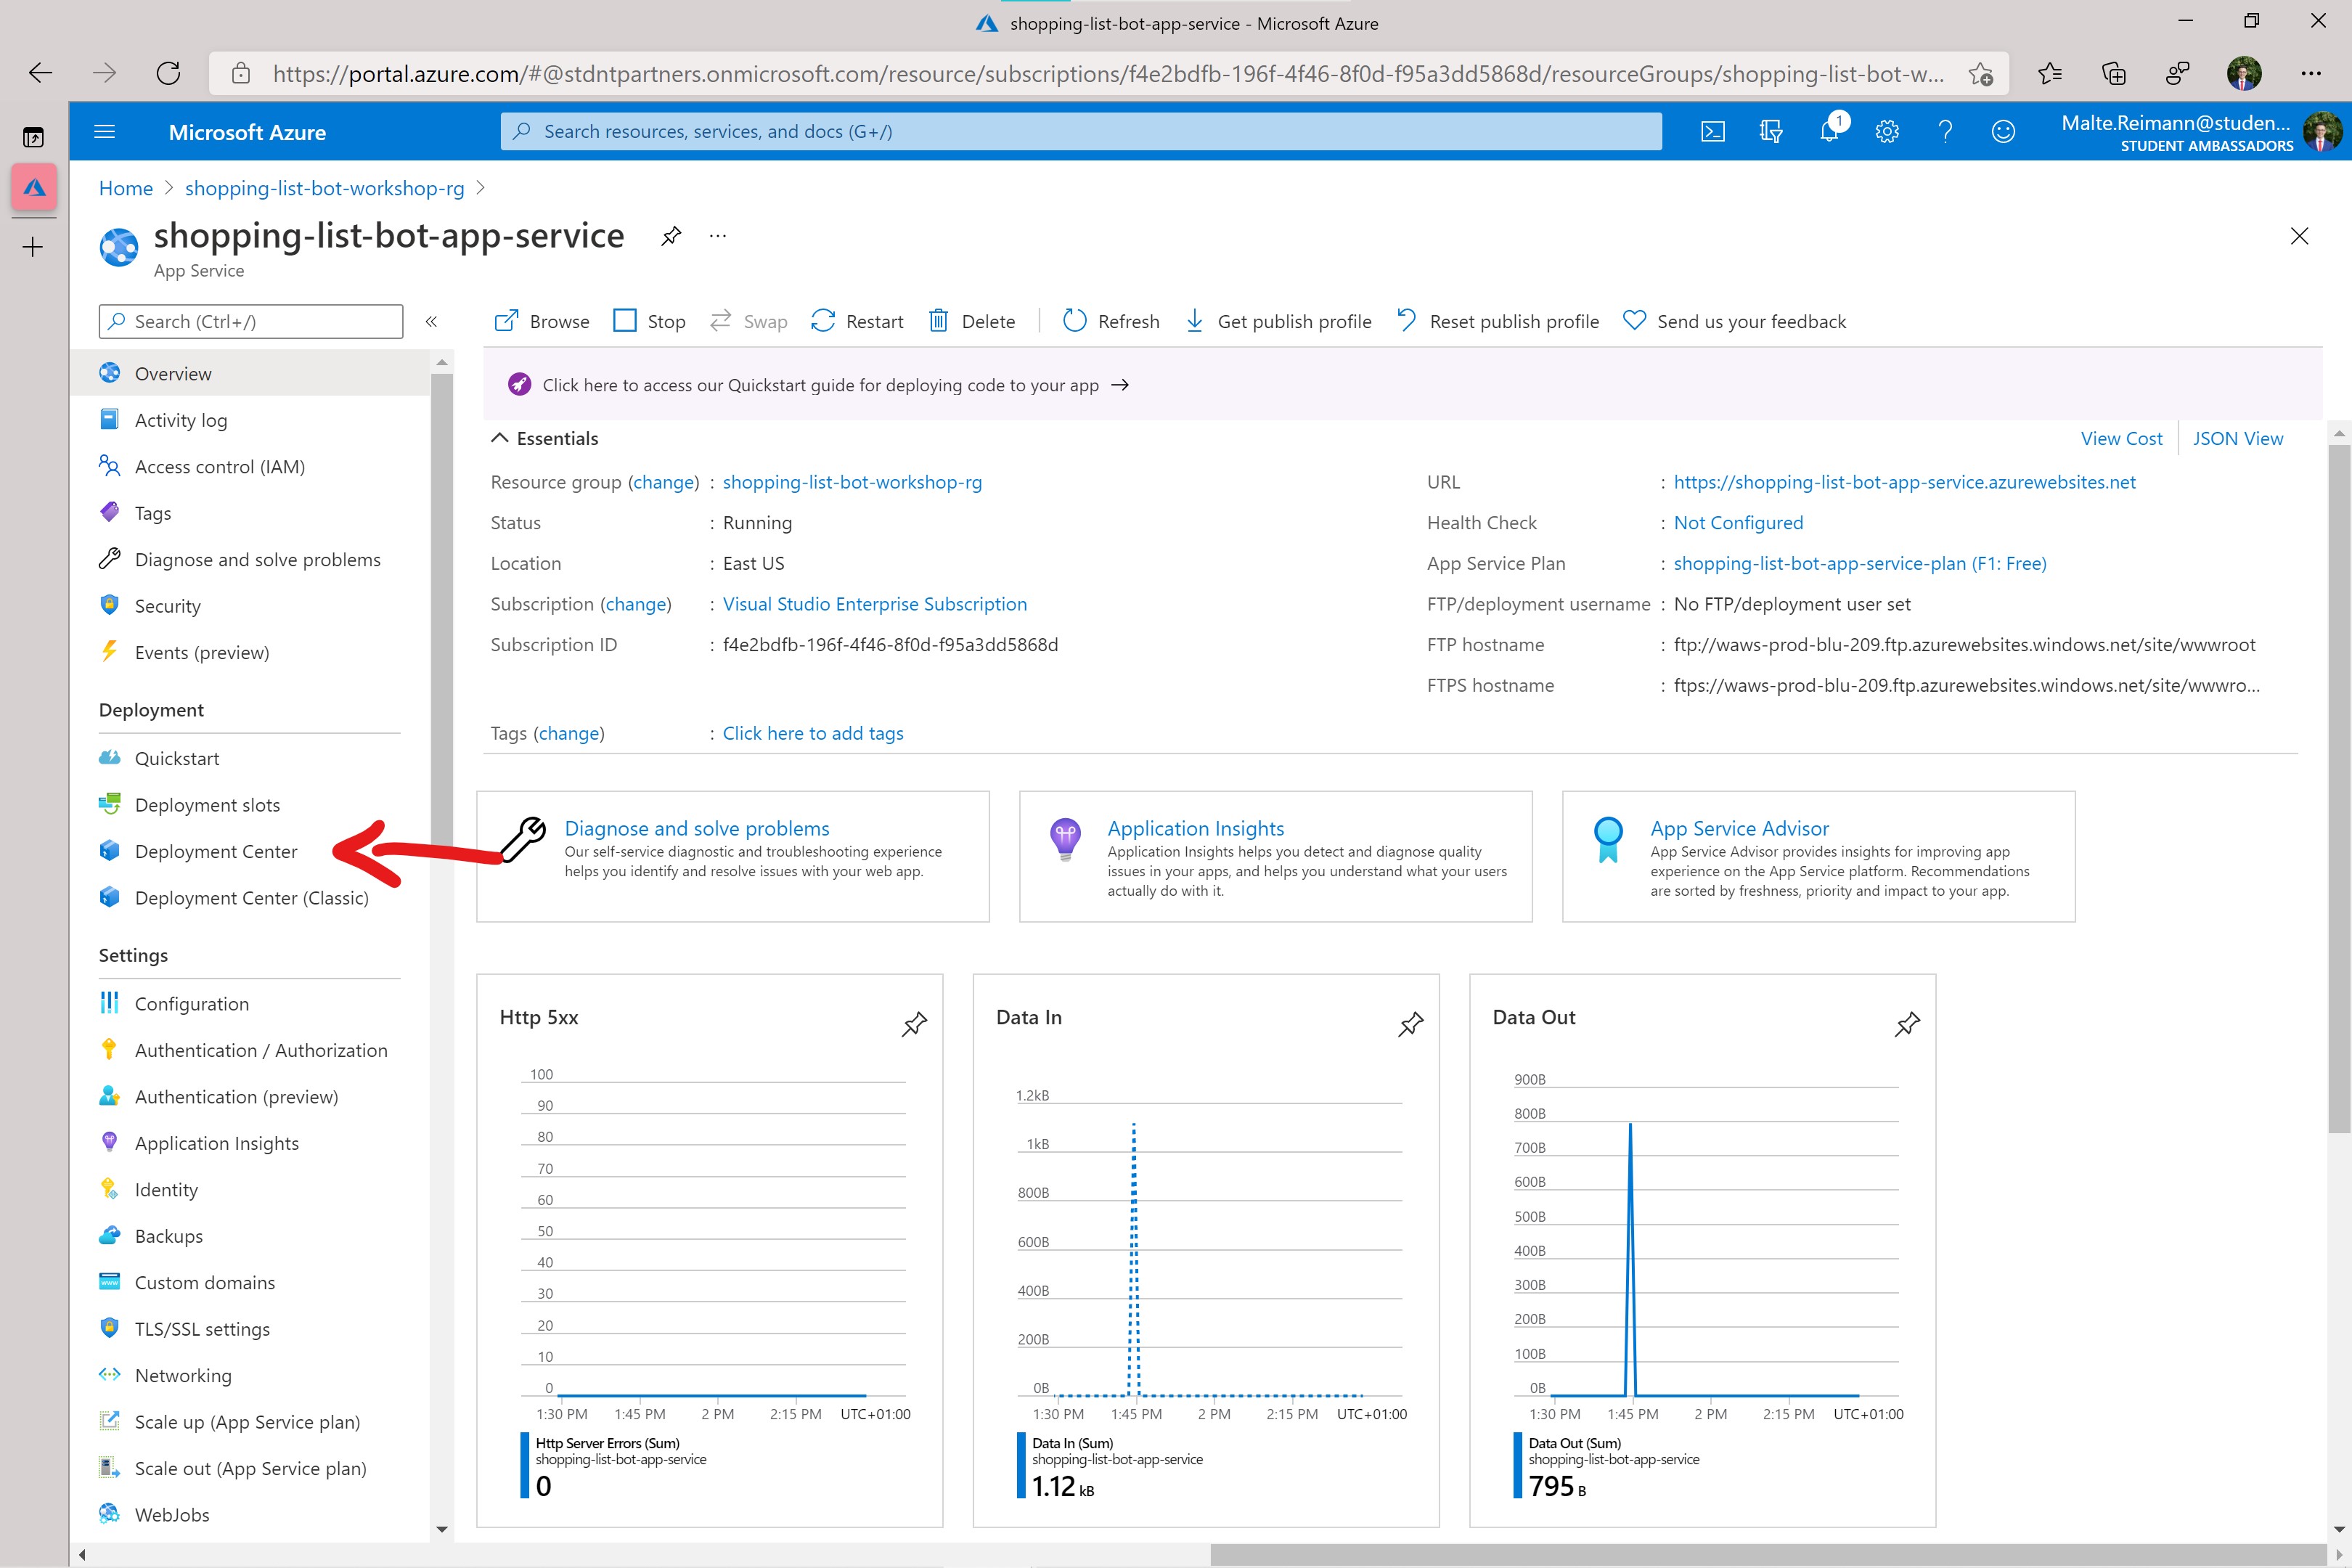Viewport: 2352px width, 1568px height.
Task: Focus the Azure resources search box
Action: 1080,131
